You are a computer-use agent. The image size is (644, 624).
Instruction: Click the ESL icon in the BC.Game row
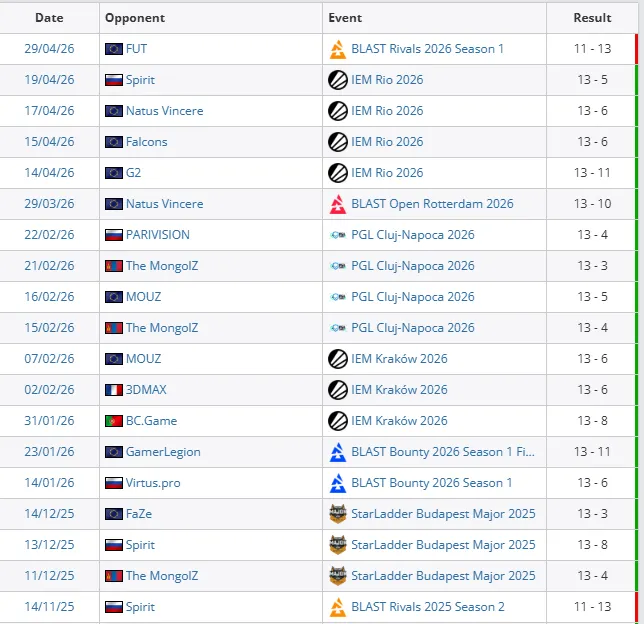[338, 421]
